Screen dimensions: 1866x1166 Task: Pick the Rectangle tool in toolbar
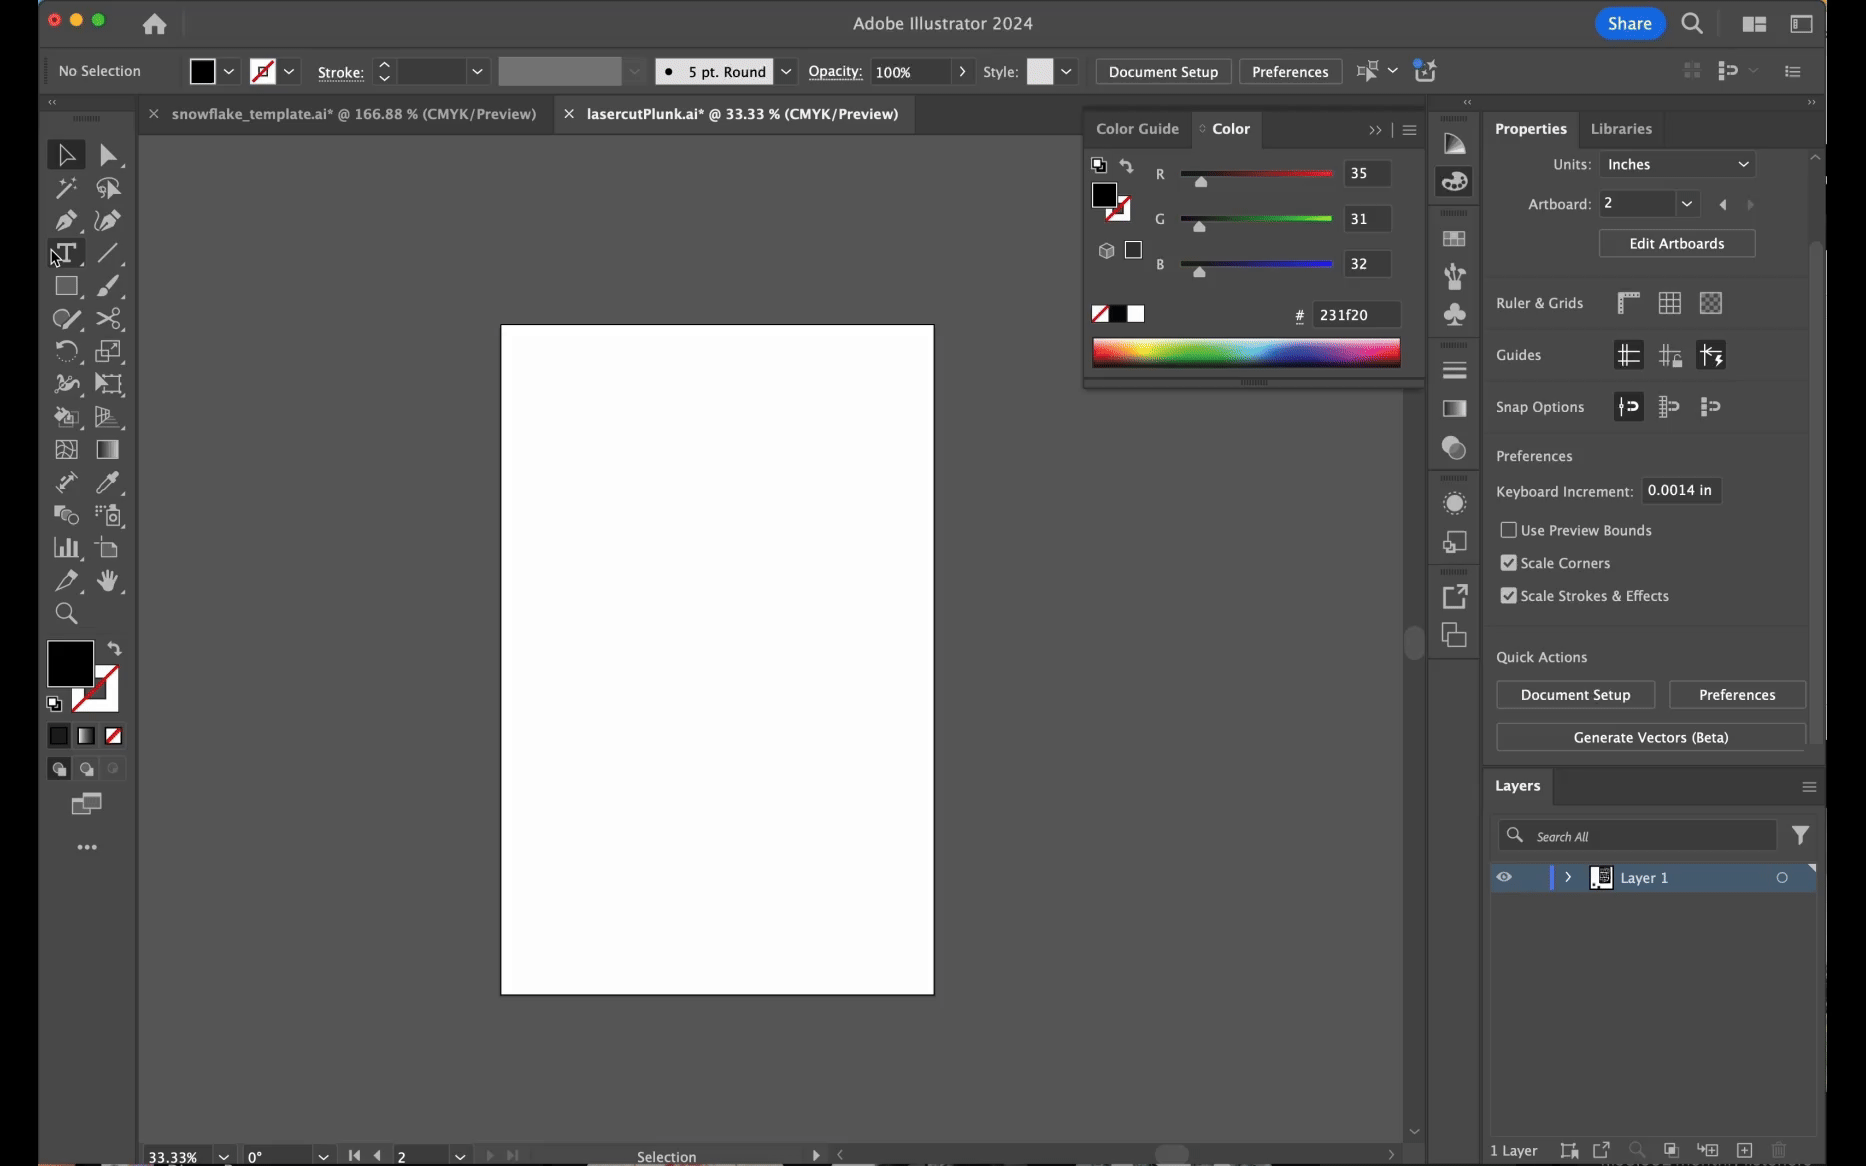point(66,286)
